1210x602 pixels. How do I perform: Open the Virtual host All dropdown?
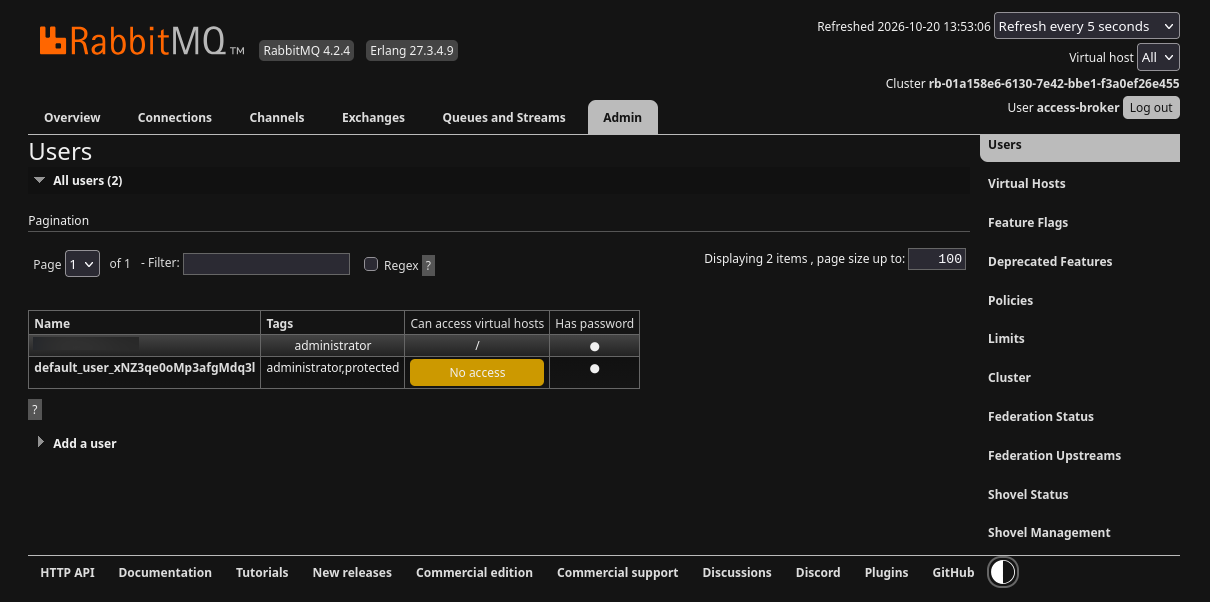[1159, 57]
